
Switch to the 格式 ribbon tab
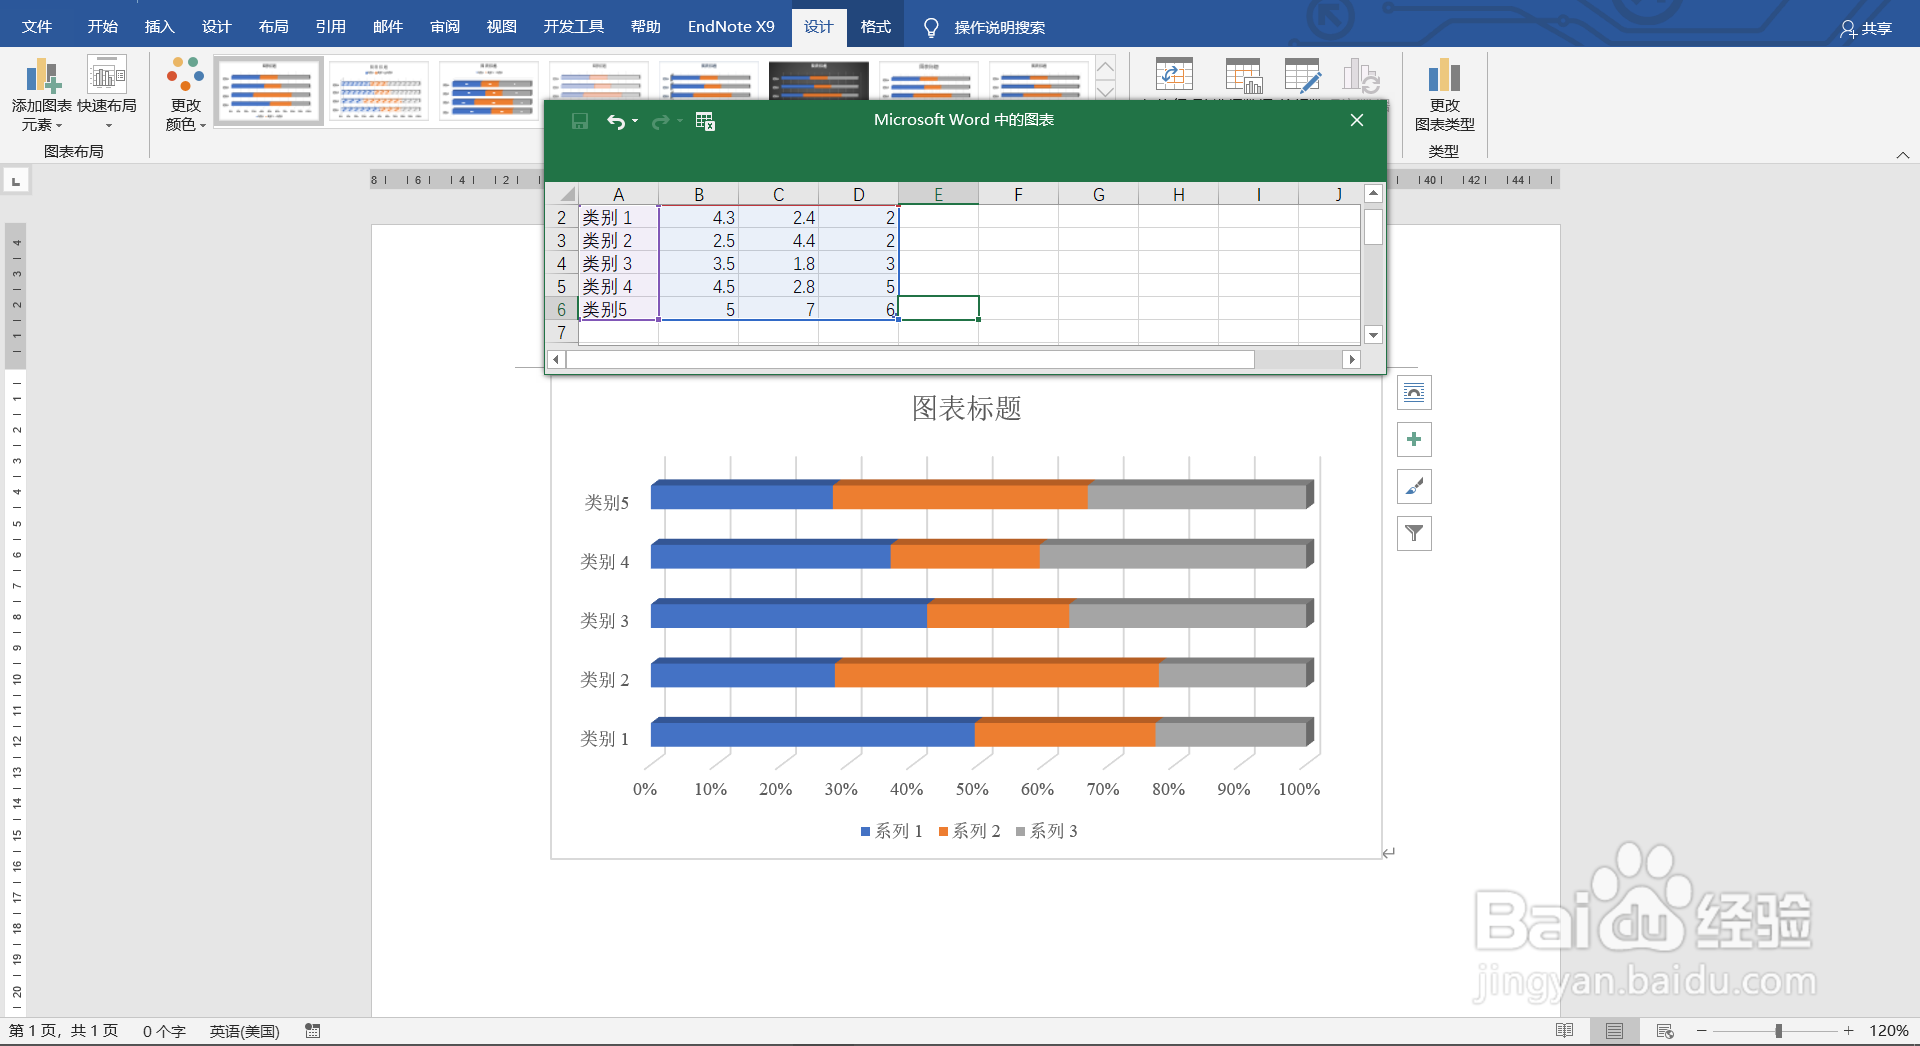(x=874, y=27)
